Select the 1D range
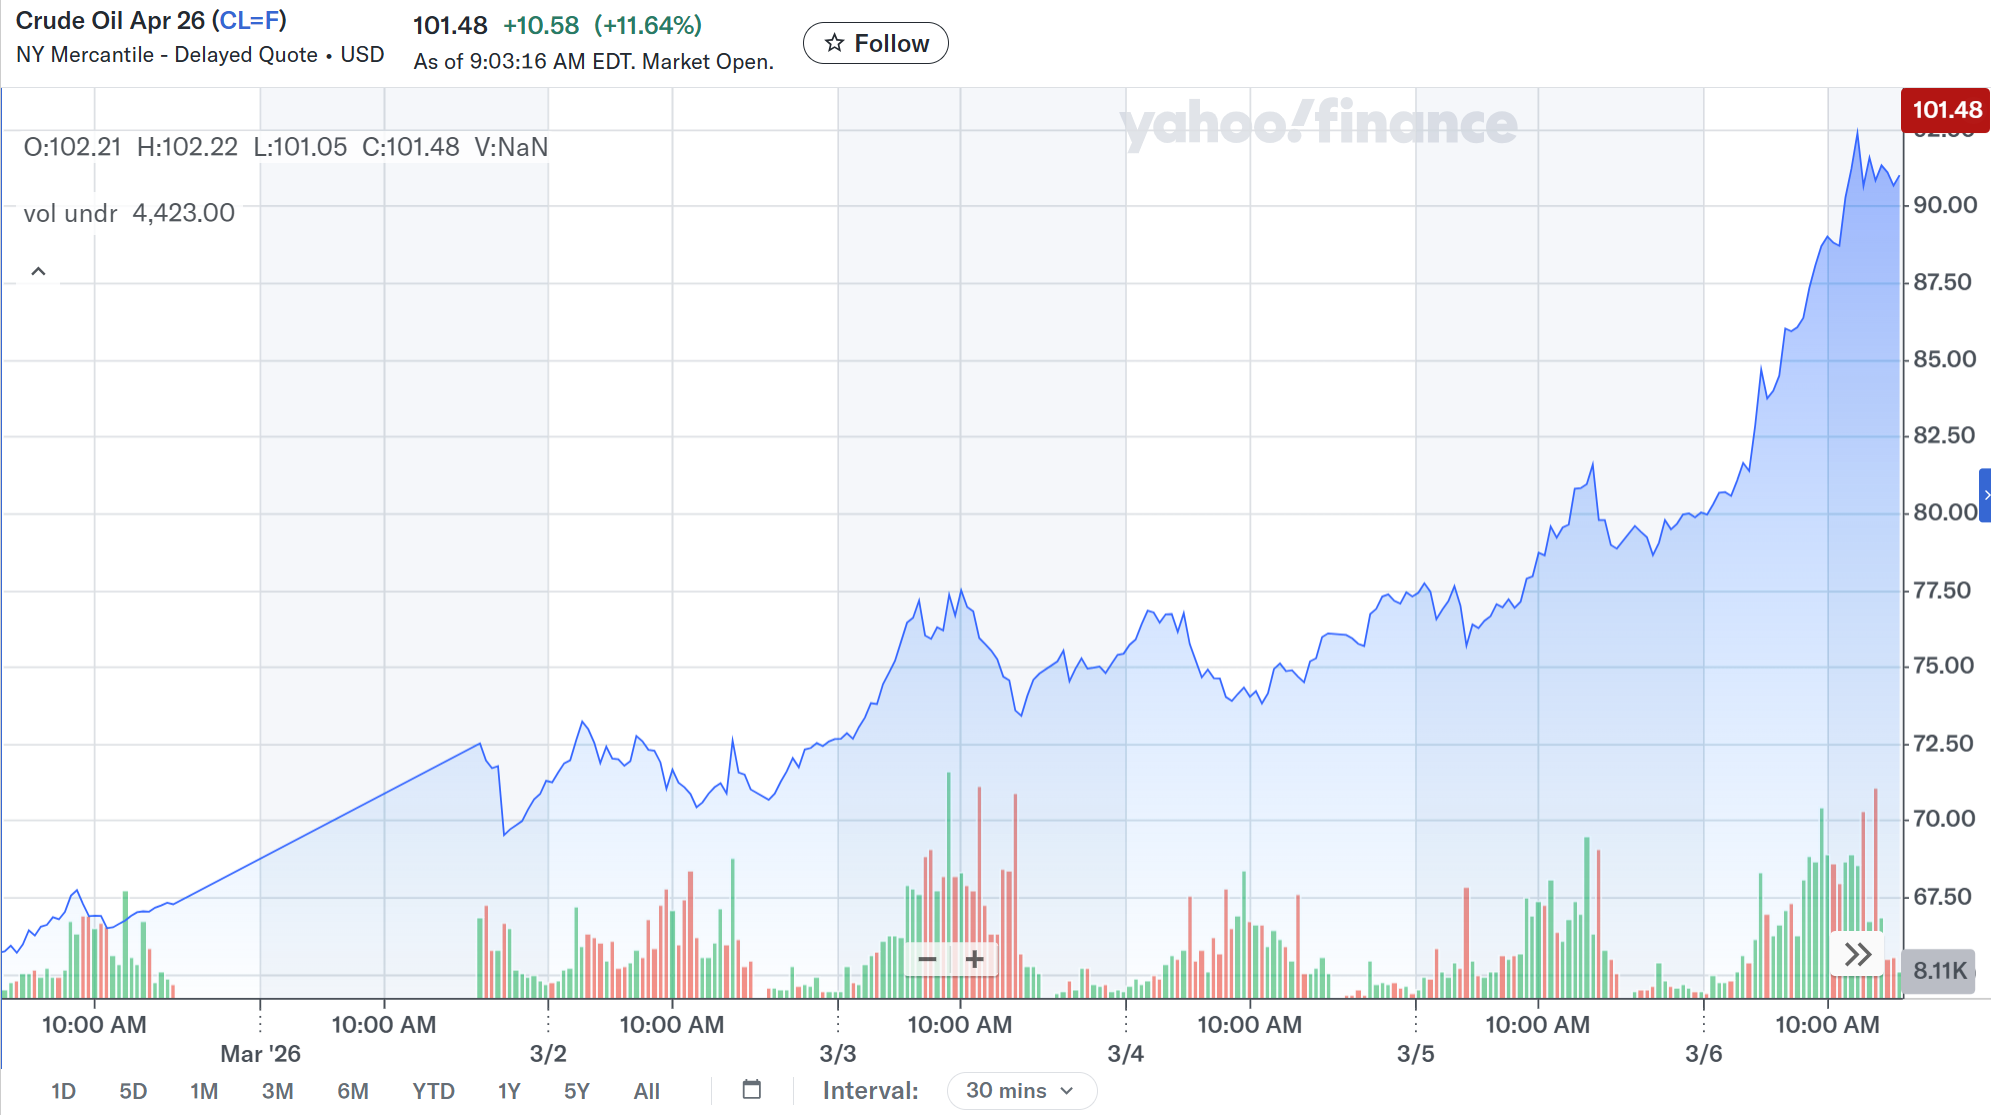1991x1115 pixels. pyautogui.click(x=63, y=1091)
